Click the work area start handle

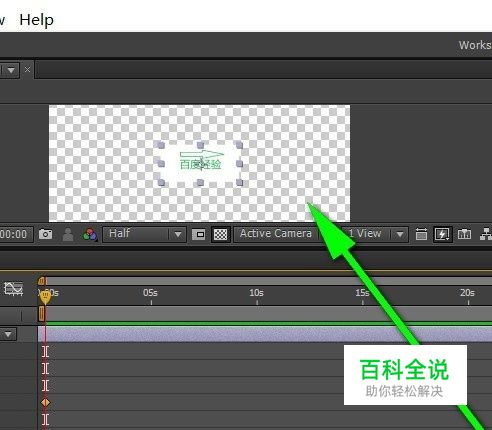pos(41,314)
